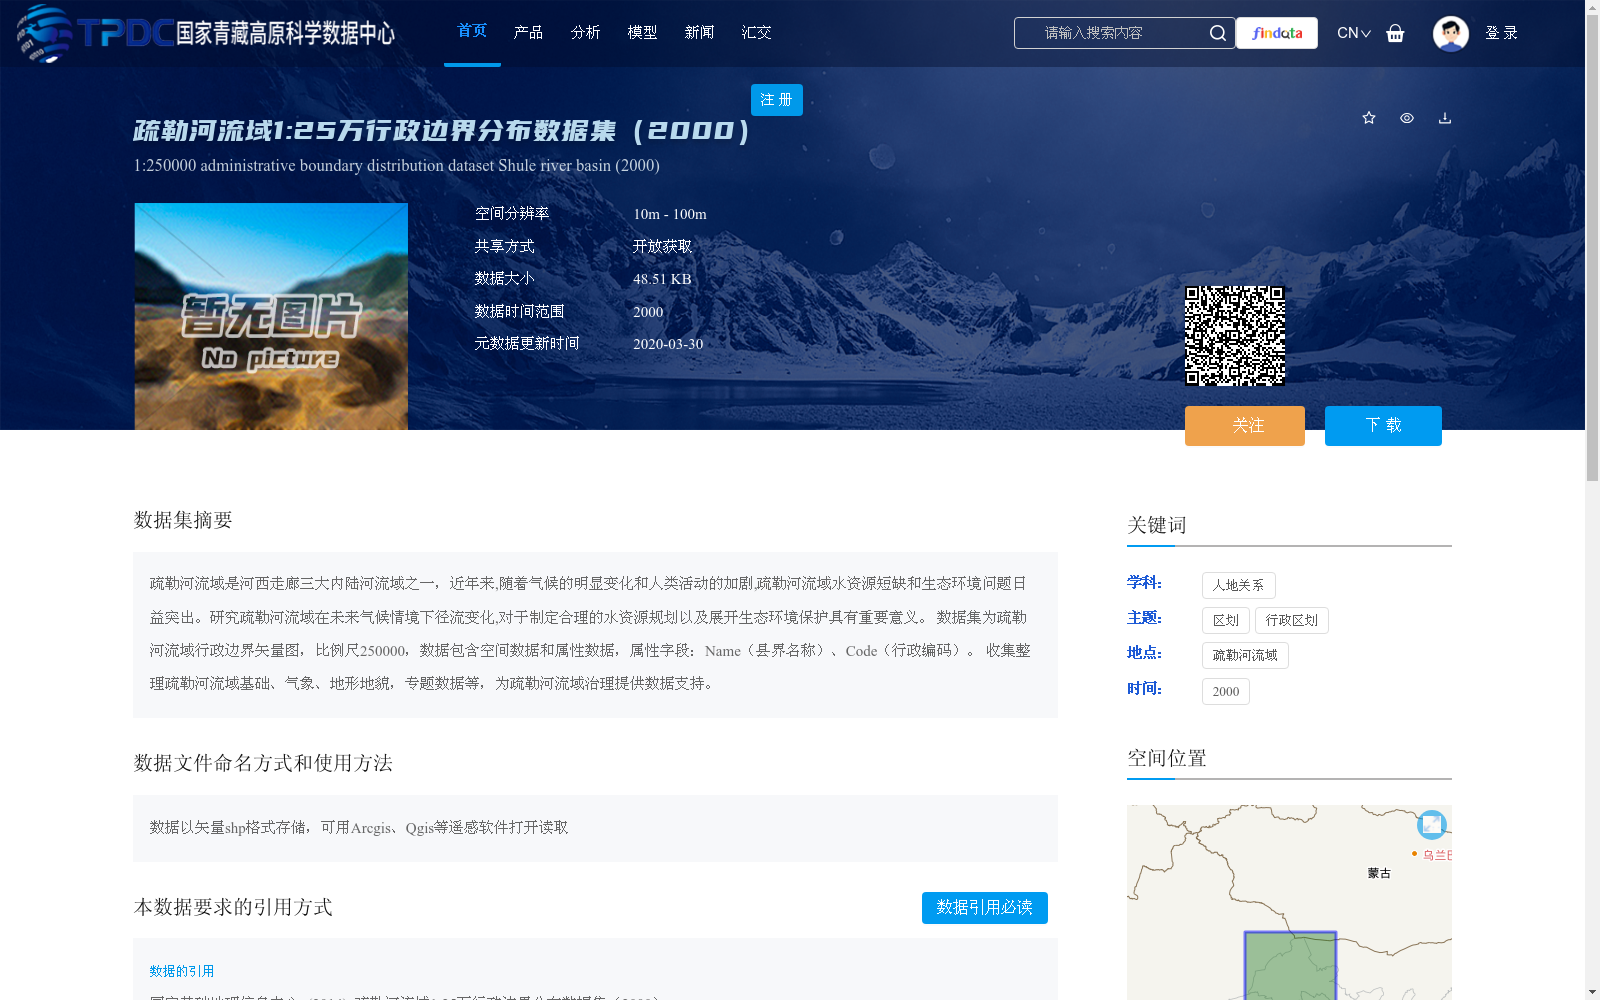The image size is (1600, 1000).
Task: Click the 10m - 100m resolution value
Action: [x=670, y=214]
